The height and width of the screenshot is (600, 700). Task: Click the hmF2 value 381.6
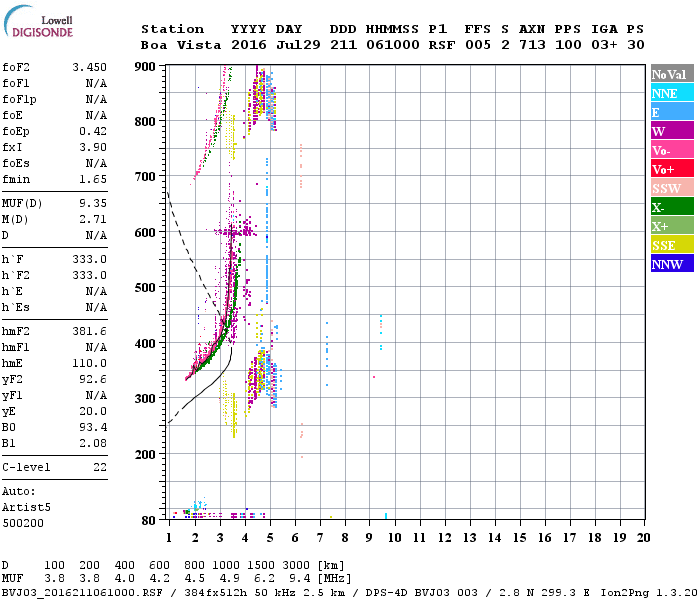89,331
